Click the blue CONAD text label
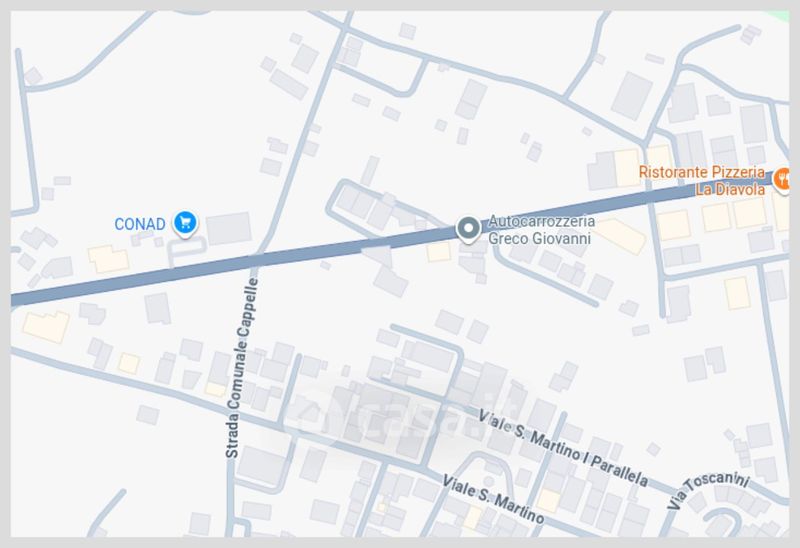This screenshot has height=548, width=800. pos(140,224)
